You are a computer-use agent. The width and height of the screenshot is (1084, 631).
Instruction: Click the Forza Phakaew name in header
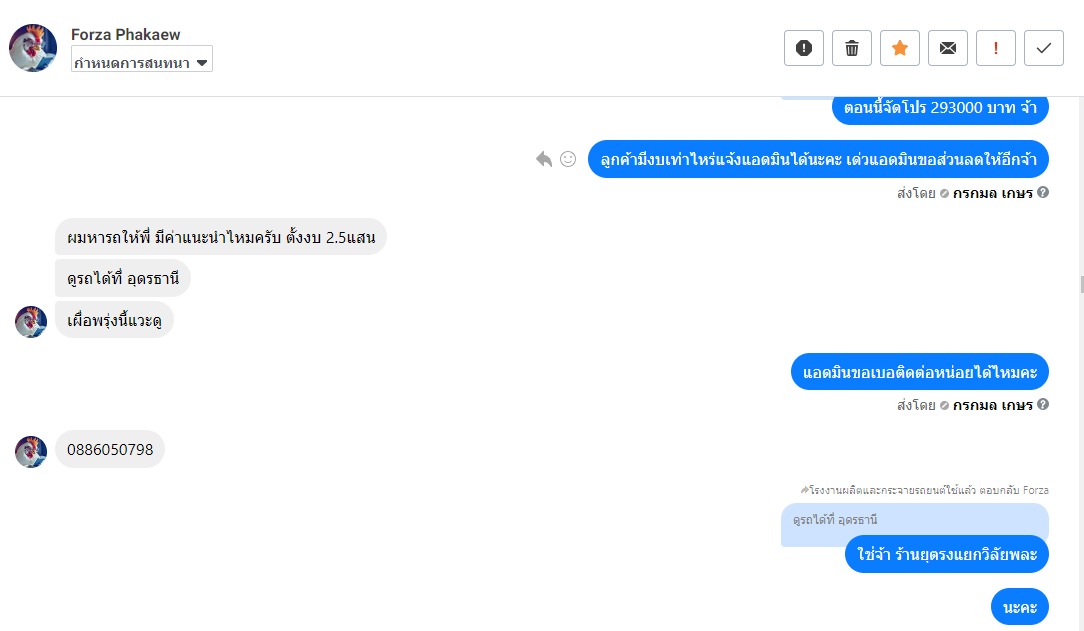(125, 34)
